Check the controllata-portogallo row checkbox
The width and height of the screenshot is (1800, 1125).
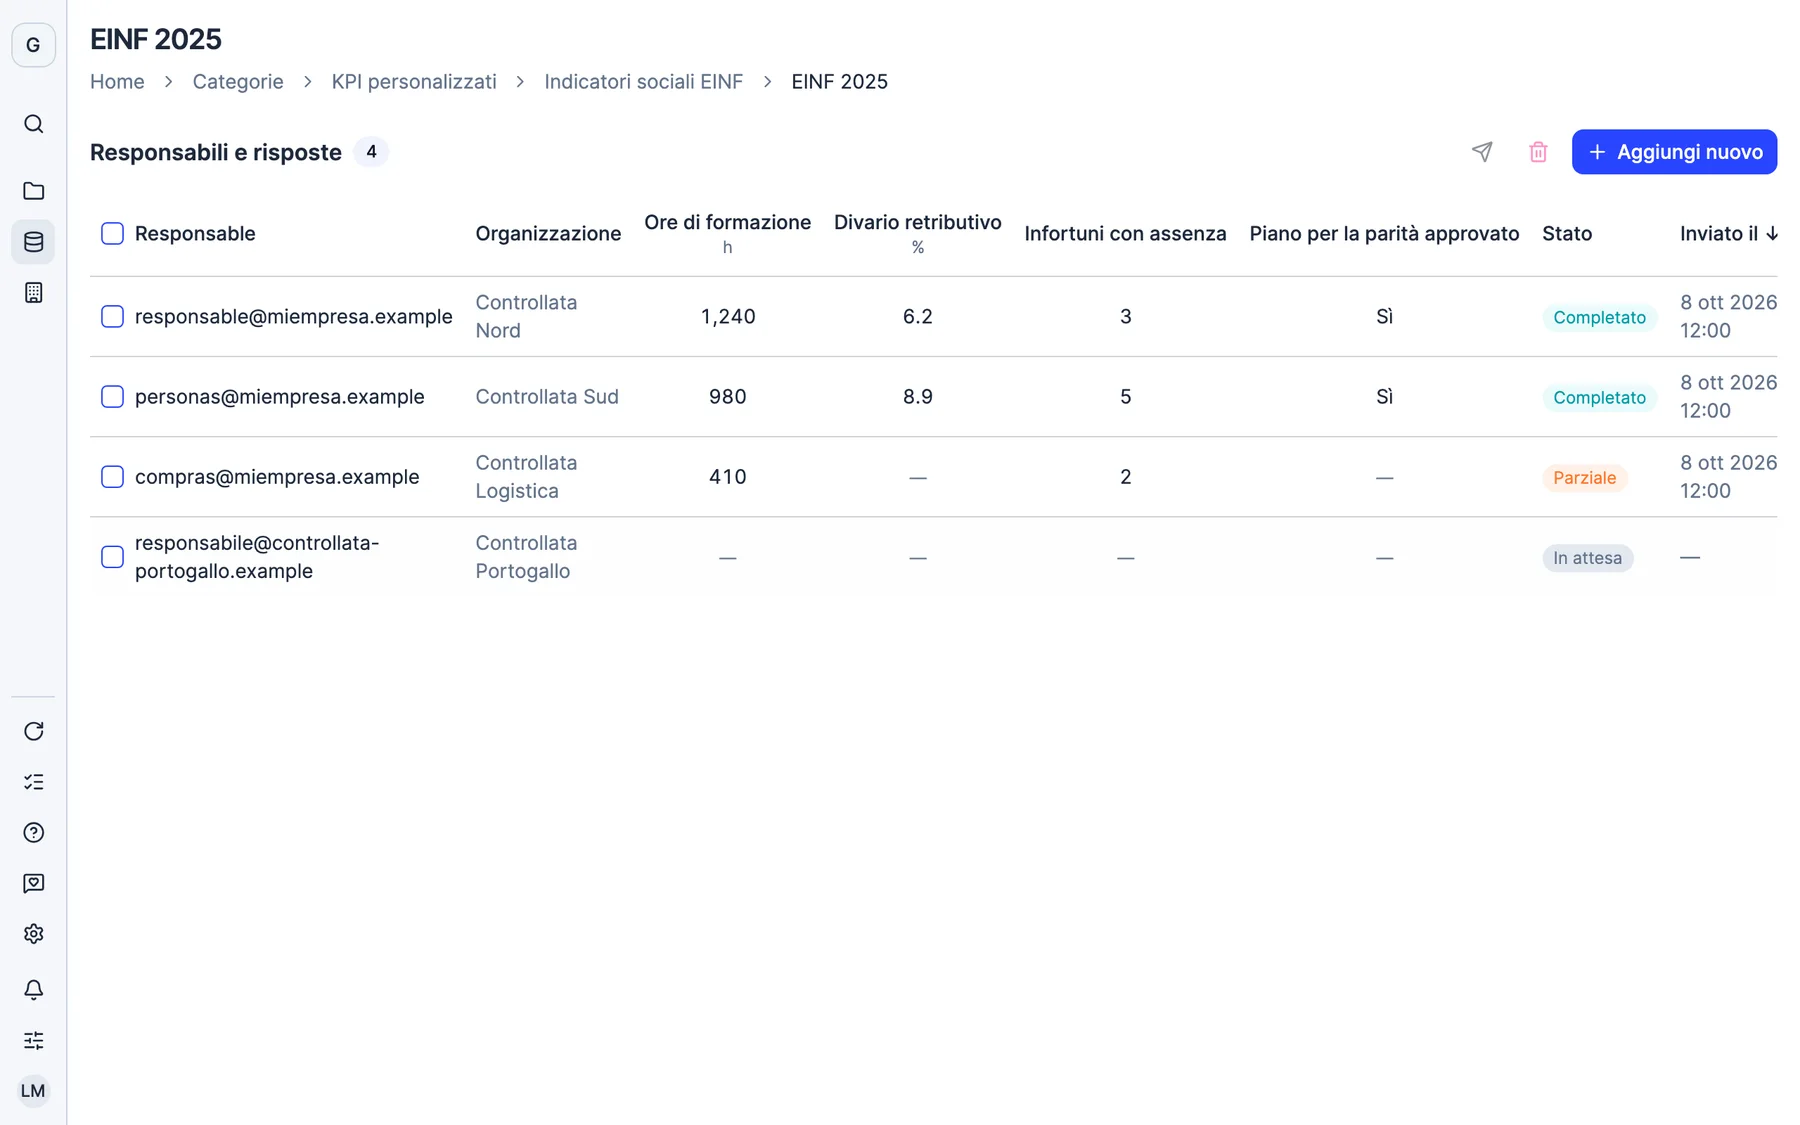[112, 557]
